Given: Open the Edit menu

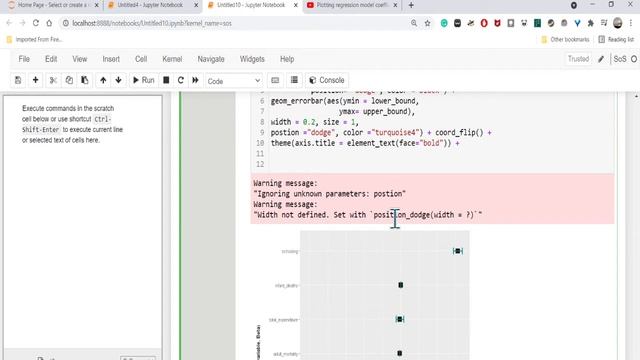Looking at the screenshot, I should point(51,59).
